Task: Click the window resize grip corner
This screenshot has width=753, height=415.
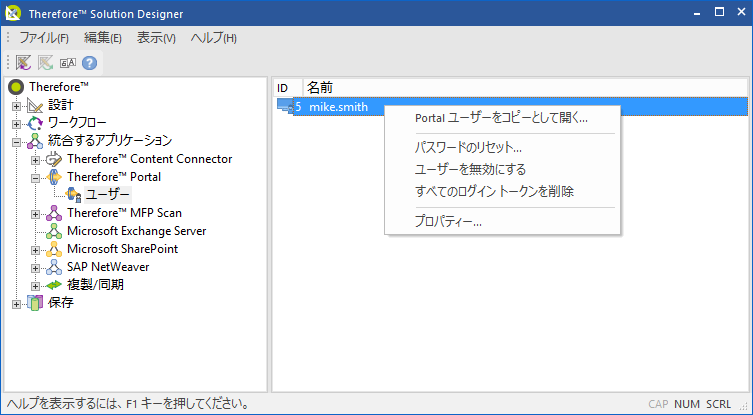Action: pos(743,406)
